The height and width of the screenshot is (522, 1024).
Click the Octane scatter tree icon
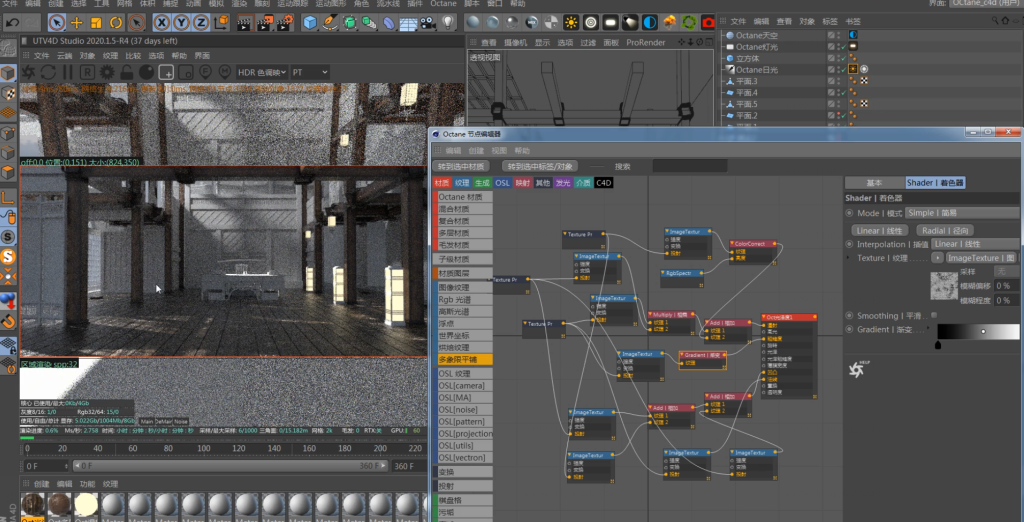[x=669, y=24]
